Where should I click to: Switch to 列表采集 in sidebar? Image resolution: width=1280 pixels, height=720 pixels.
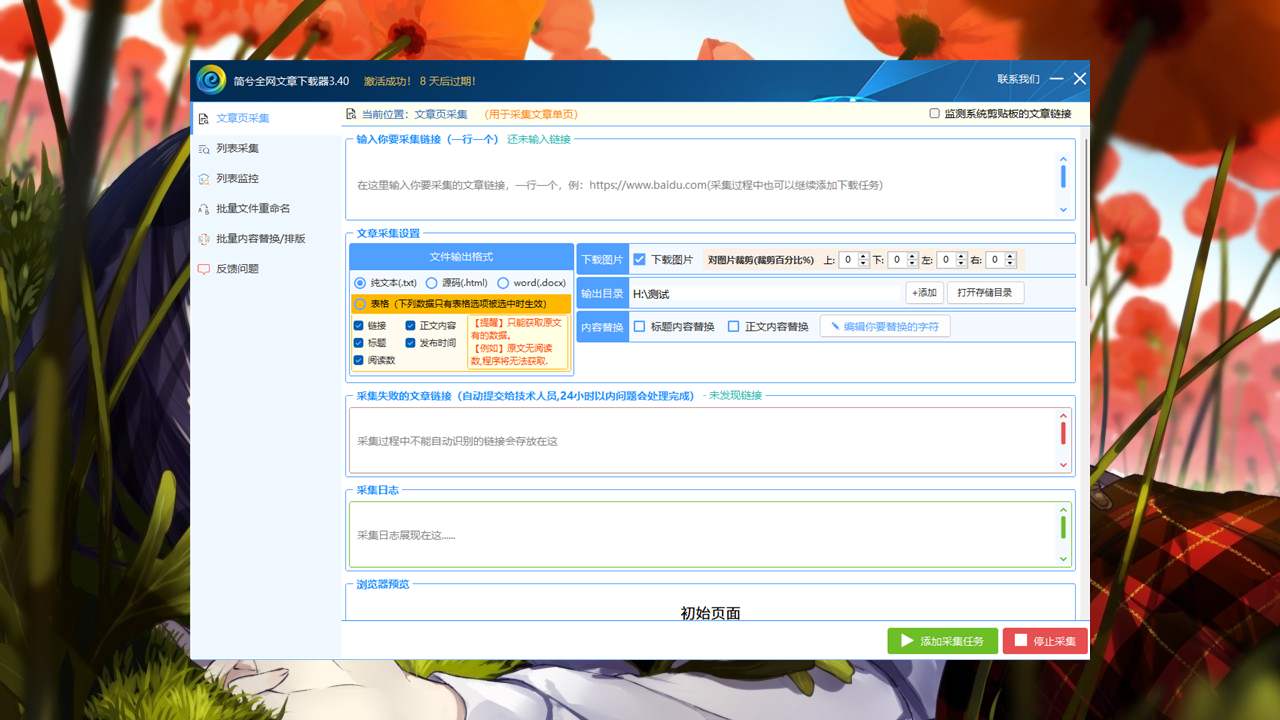click(x=265, y=148)
